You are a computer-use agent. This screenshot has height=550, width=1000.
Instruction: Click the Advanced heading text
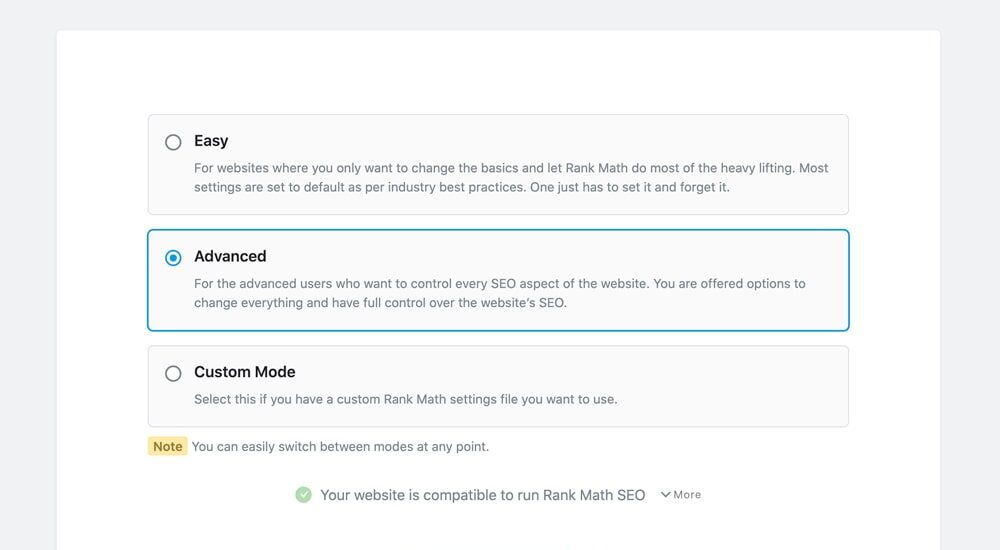tap(230, 256)
